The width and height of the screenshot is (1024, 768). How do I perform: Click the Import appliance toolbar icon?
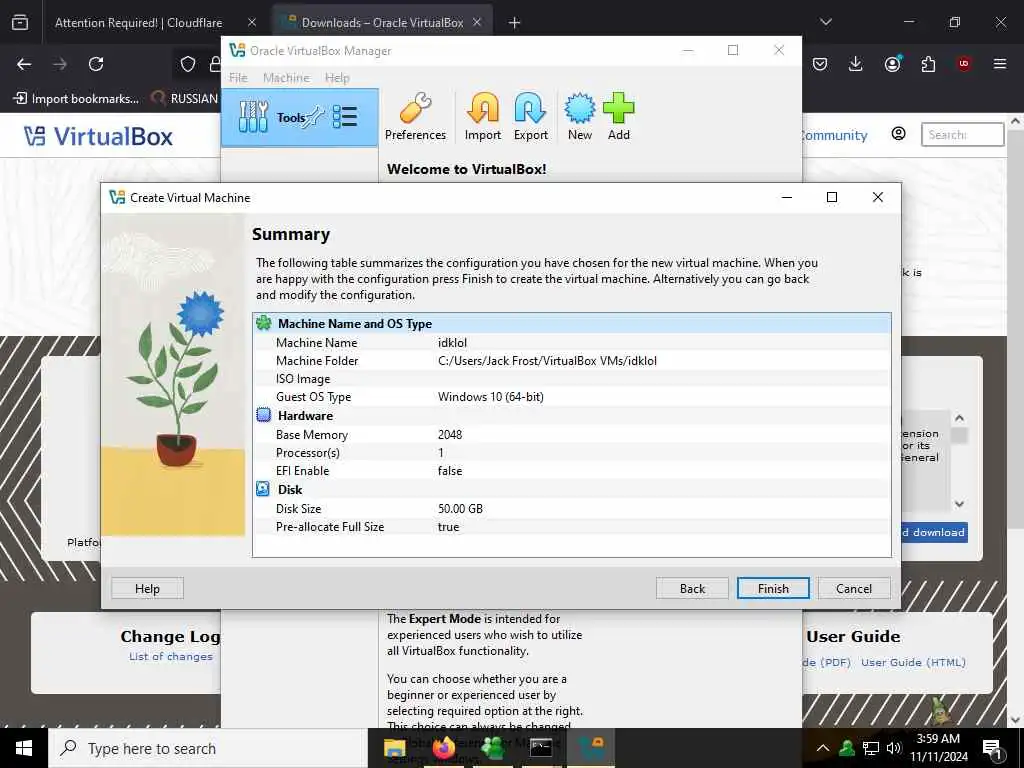(x=483, y=116)
